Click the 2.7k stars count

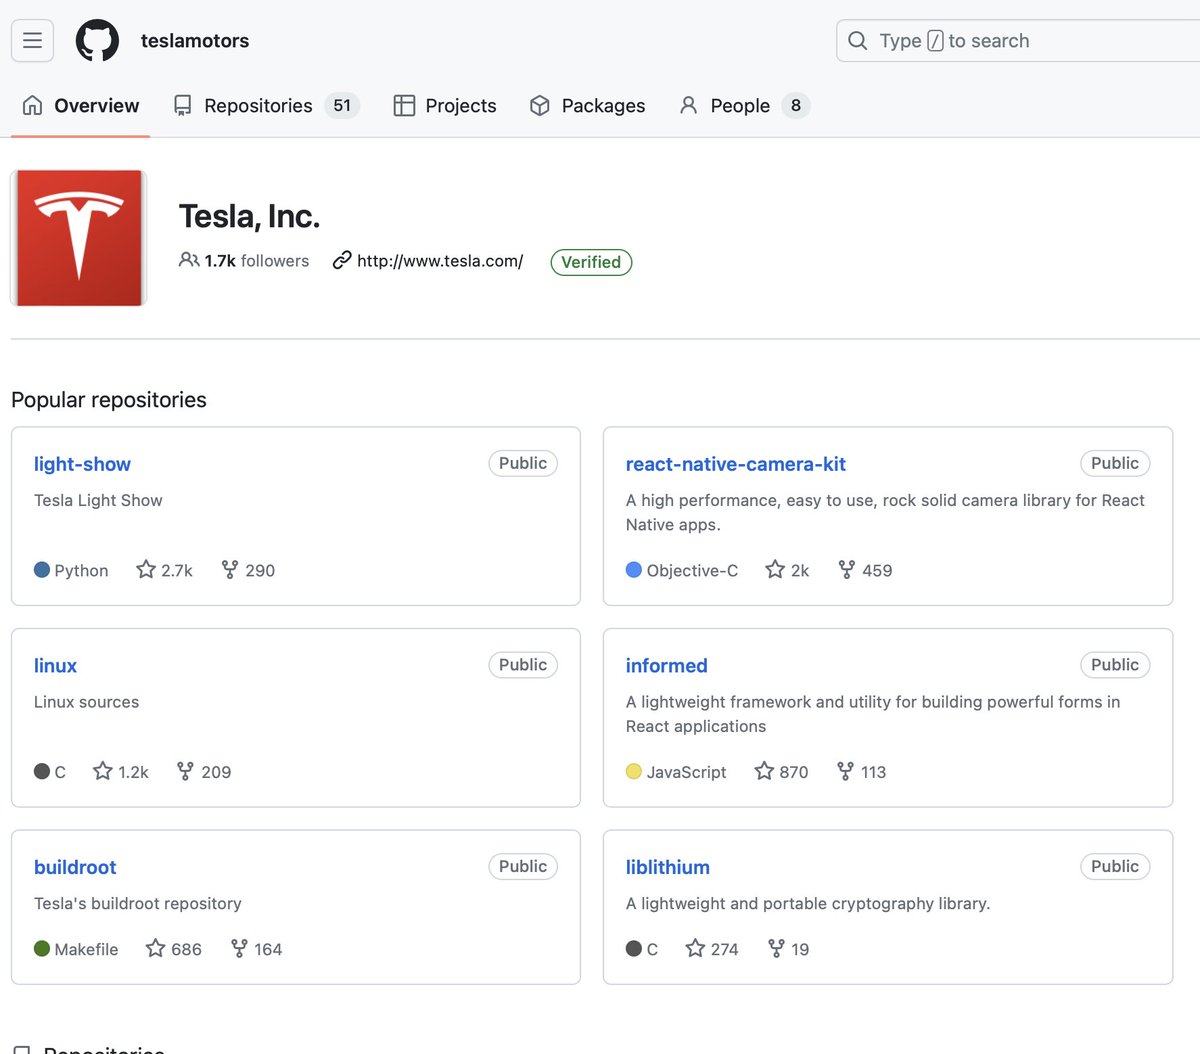(177, 571)
